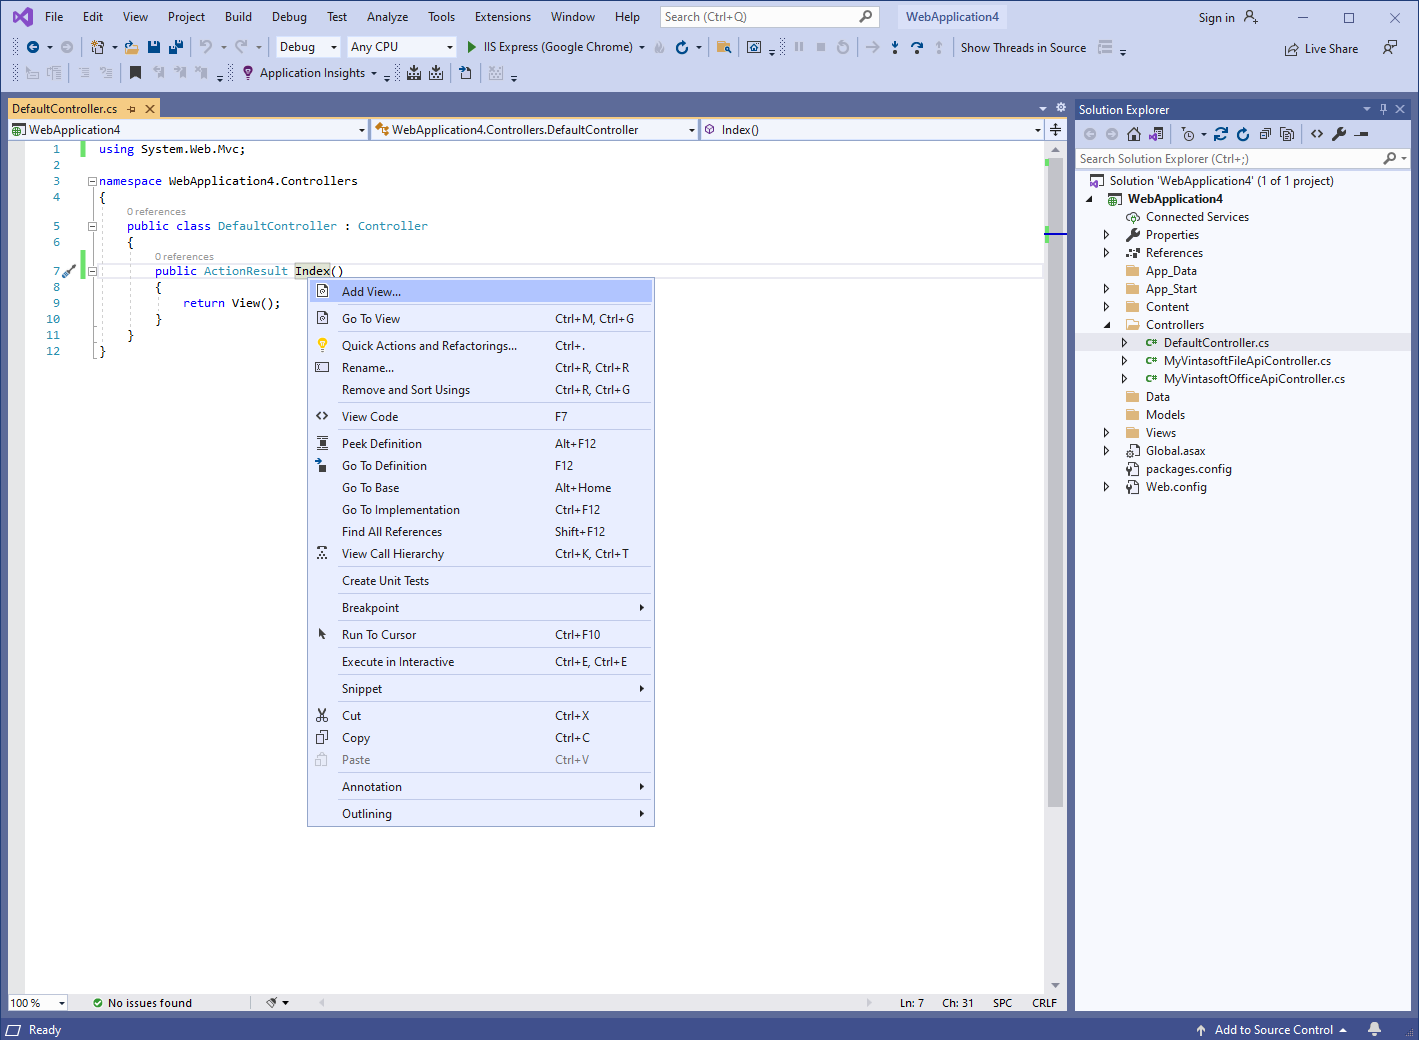Collapse the Controllers folder node

pyautogui.click(x=1106, y=325)
